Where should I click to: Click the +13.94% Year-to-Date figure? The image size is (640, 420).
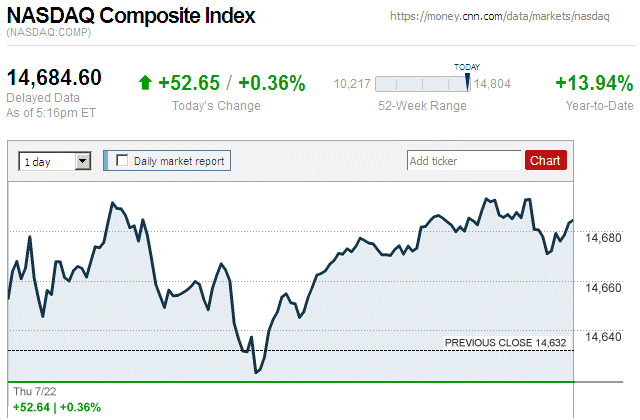(593, 83)
